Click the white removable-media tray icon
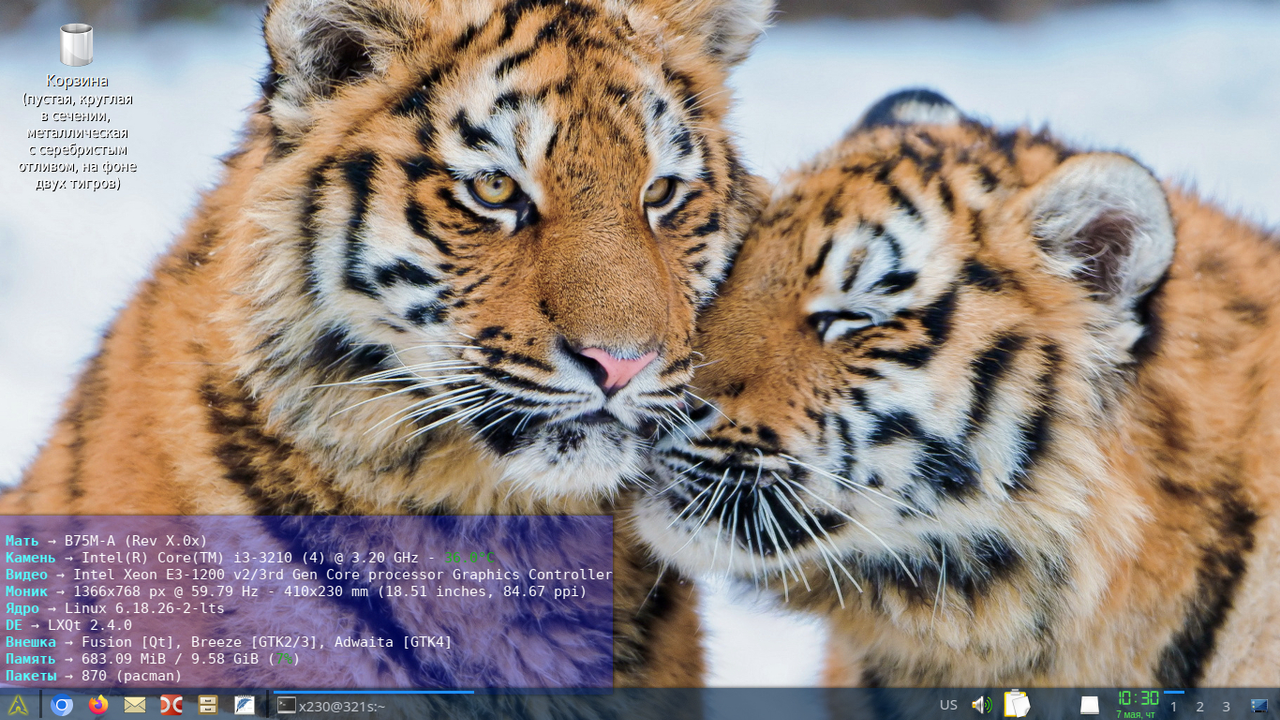The image size is (1280, 720). (x=1089, y=705)
